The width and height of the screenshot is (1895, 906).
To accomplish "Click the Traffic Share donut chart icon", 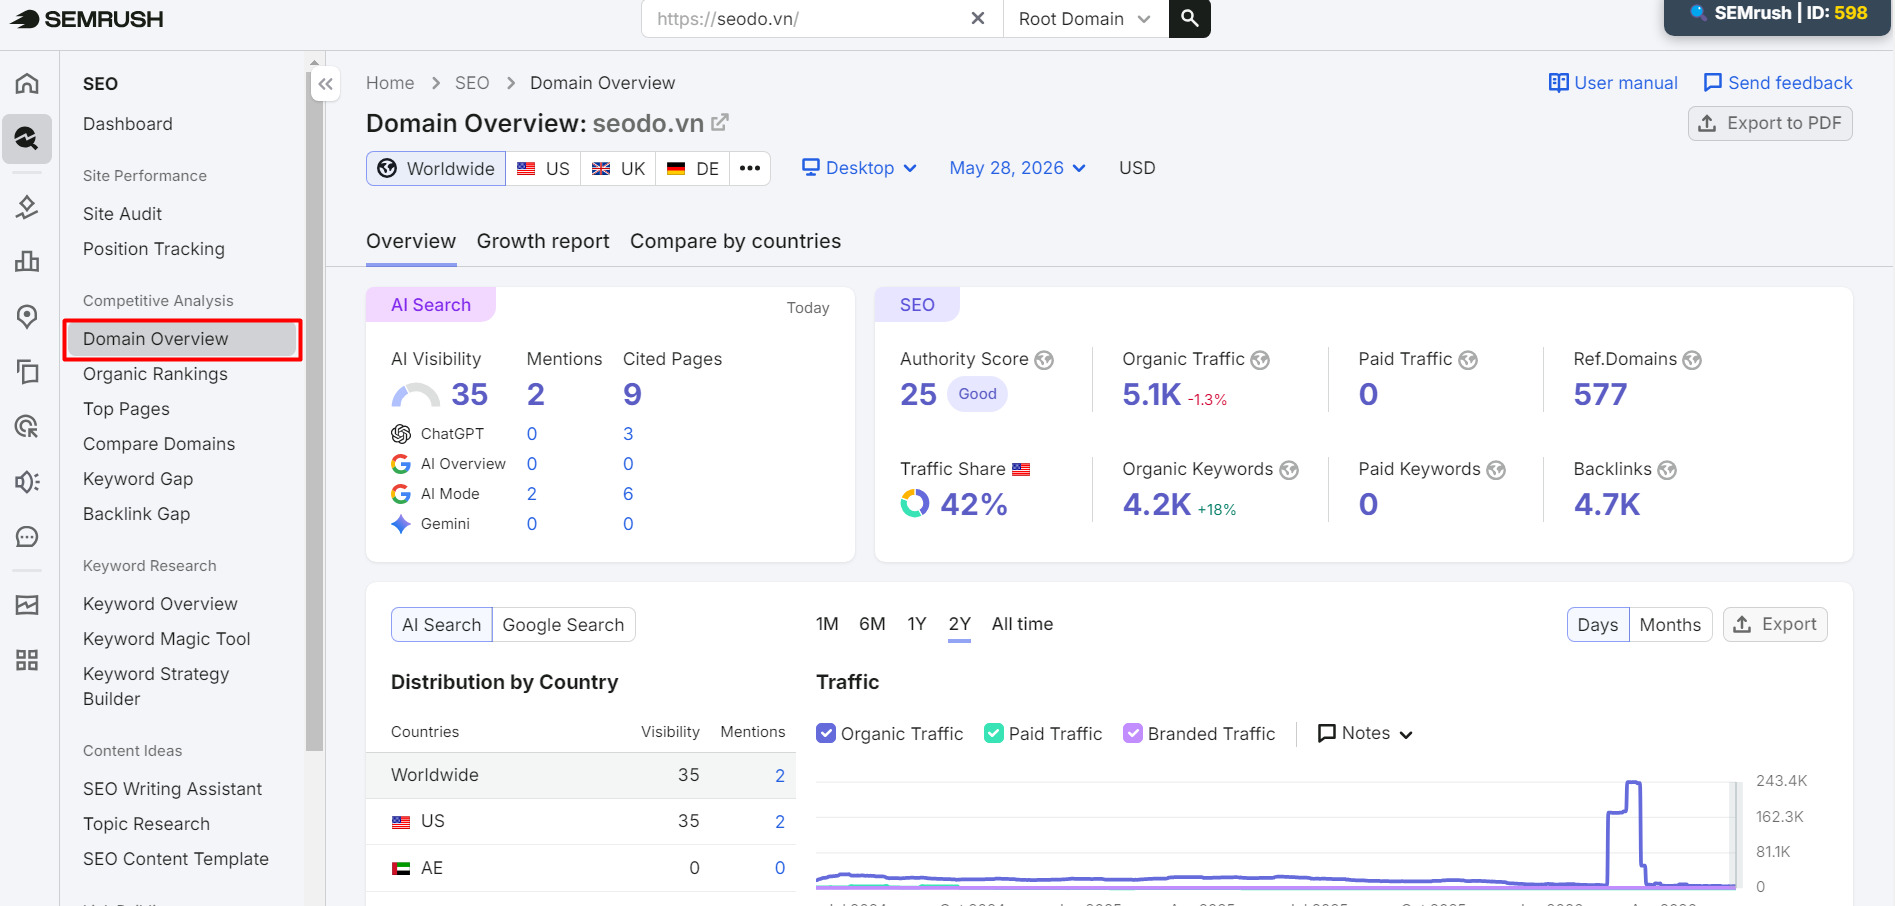I will pyautogui.click(x=915, y=503).
